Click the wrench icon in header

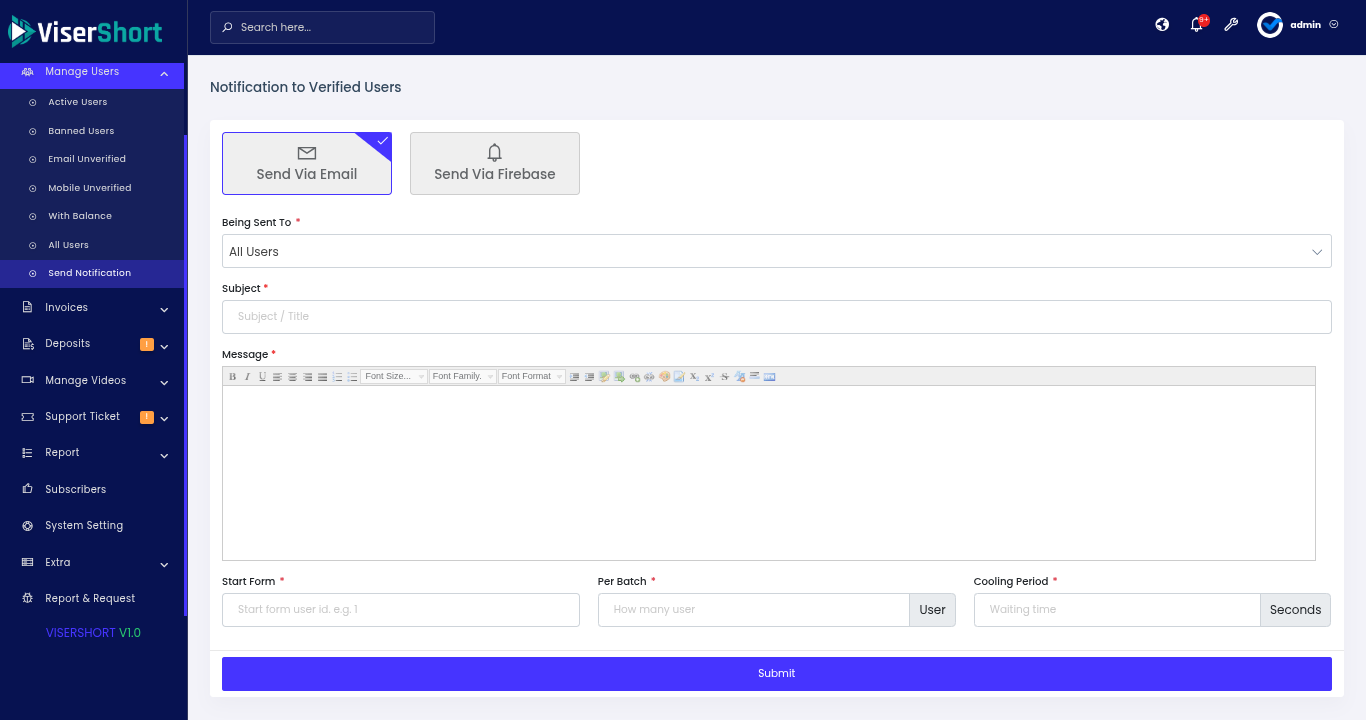tap(1231, 25)
